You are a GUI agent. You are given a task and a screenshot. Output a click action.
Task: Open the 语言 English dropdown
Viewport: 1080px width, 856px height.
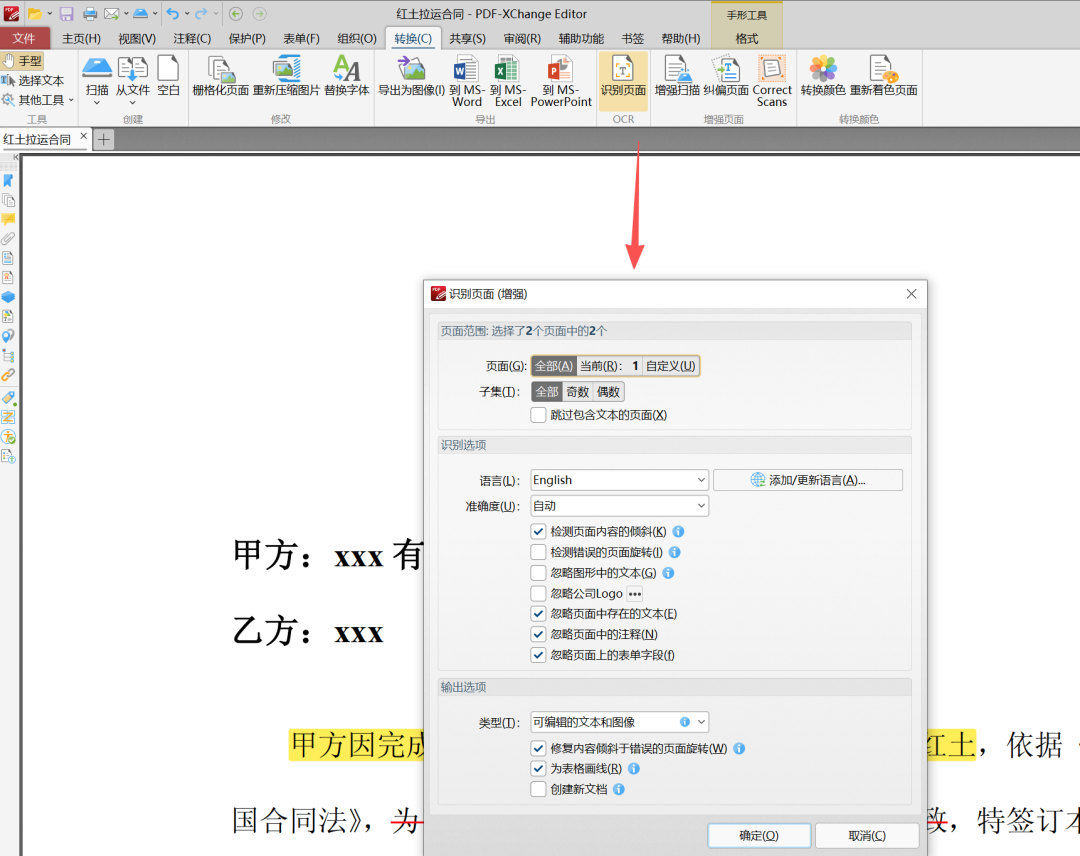(x=618, y=480)
